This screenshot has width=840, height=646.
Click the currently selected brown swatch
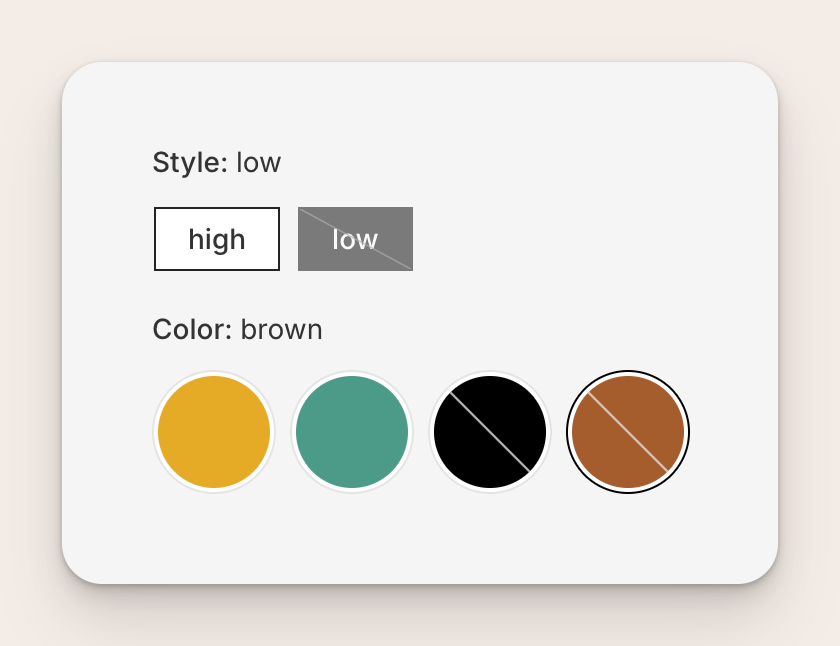pyautogui.click(x=628, y=432)
